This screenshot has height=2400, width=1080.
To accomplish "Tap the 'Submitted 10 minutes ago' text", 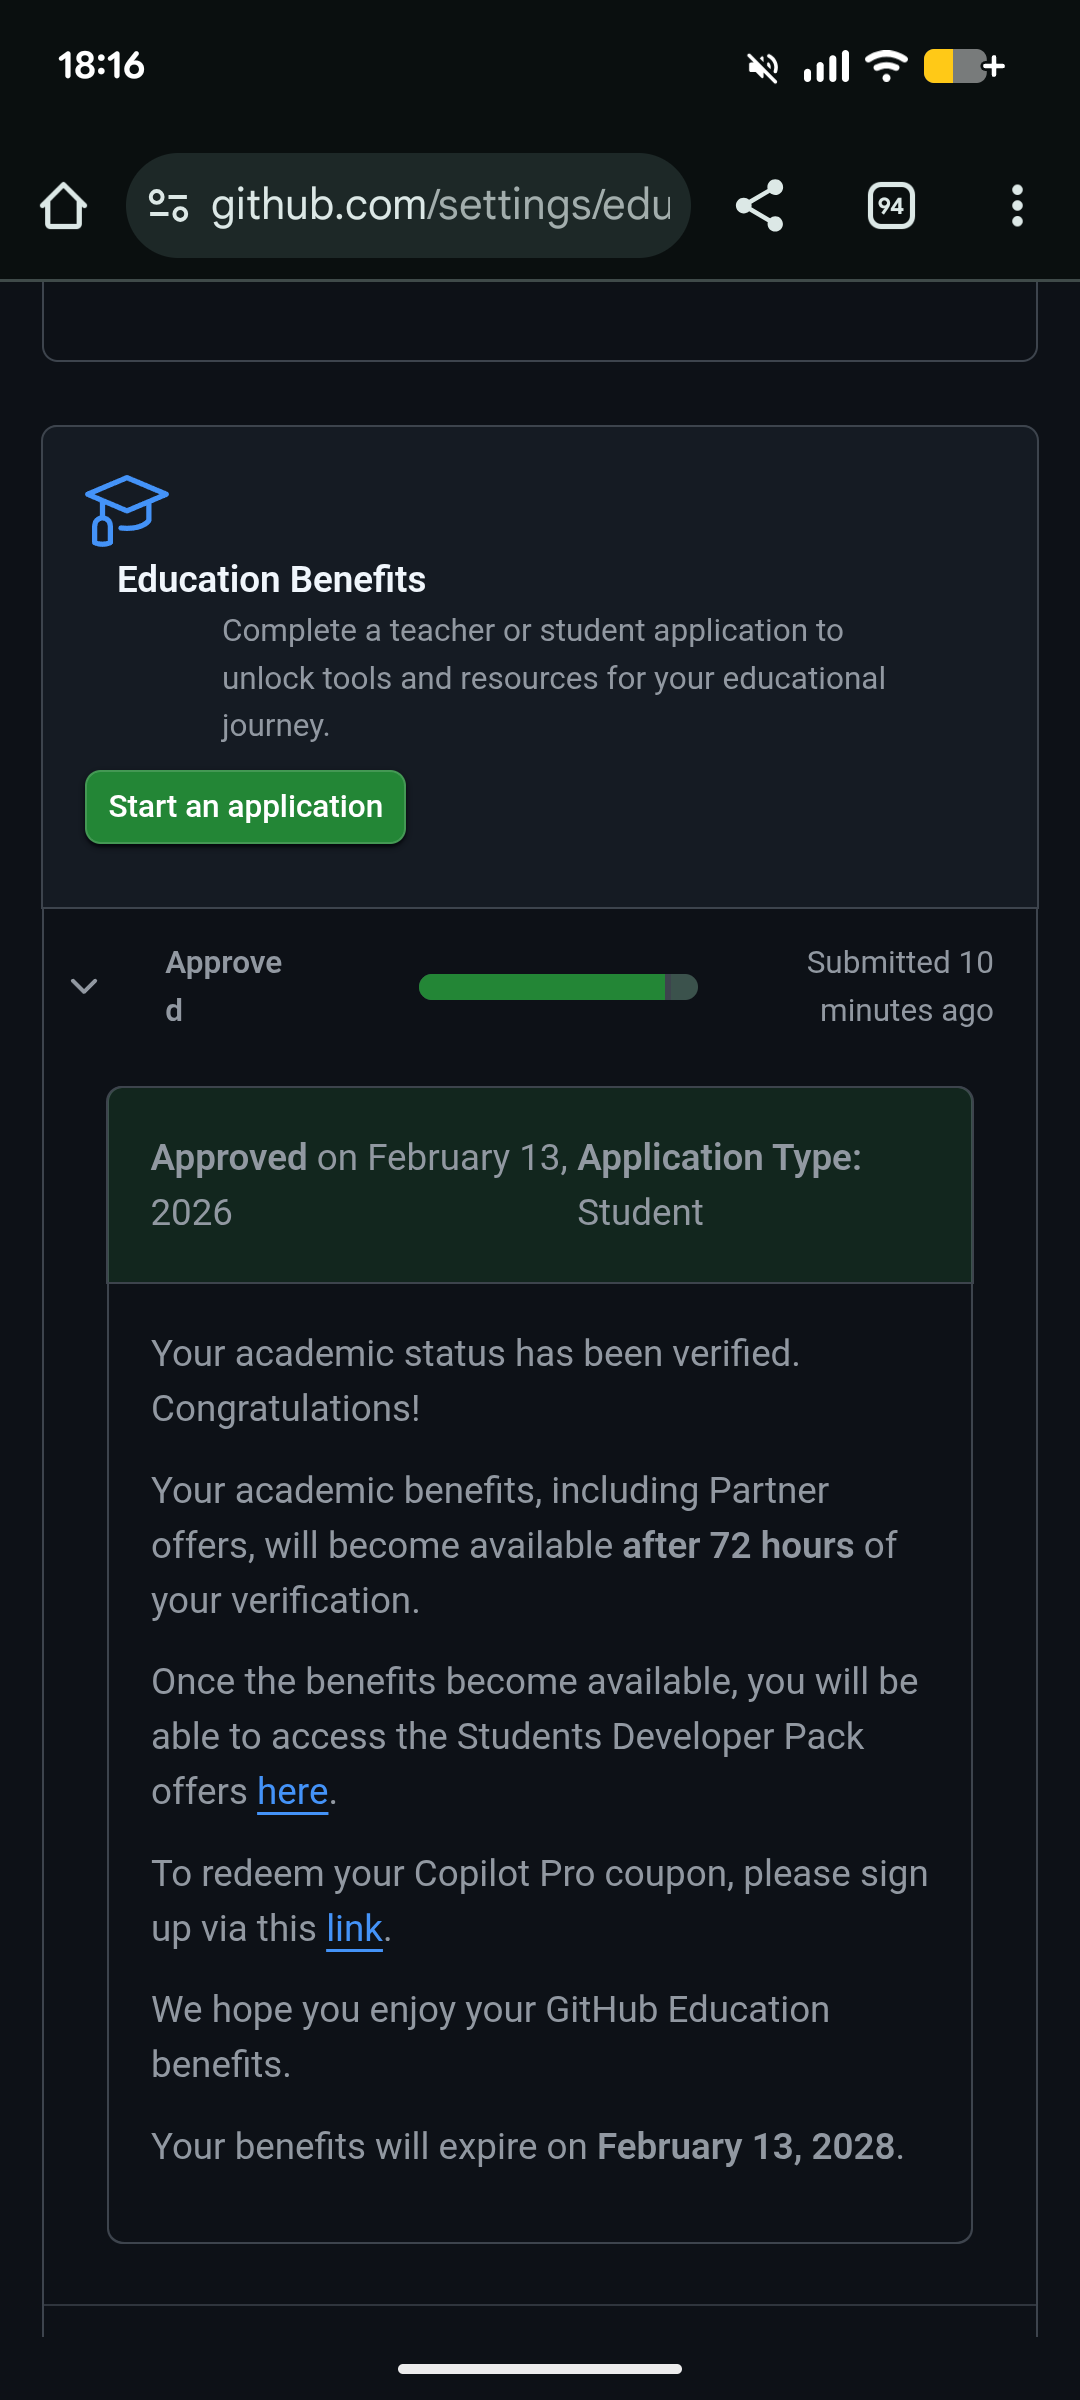I will [900, 986].
